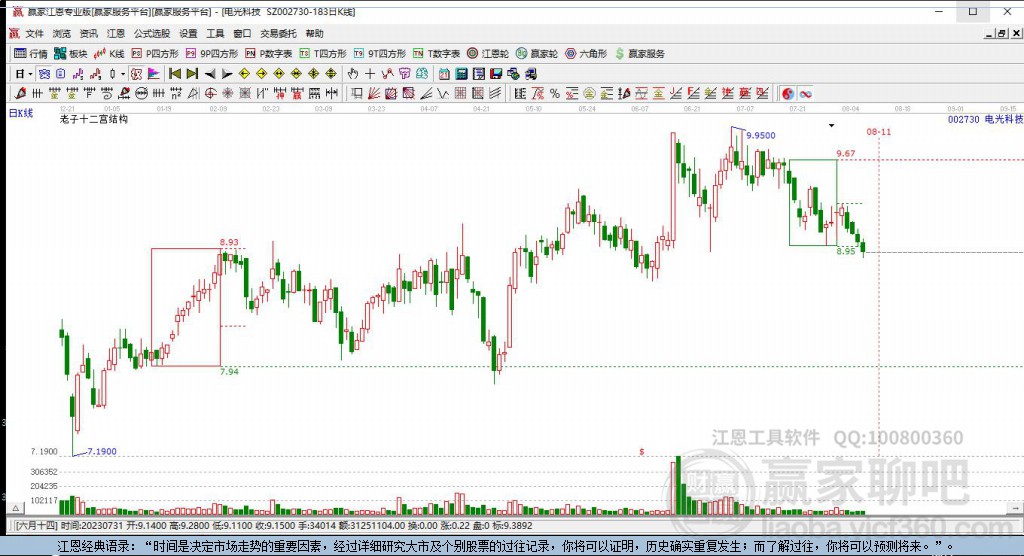Open the 板块 sector view

pos(71,54)
